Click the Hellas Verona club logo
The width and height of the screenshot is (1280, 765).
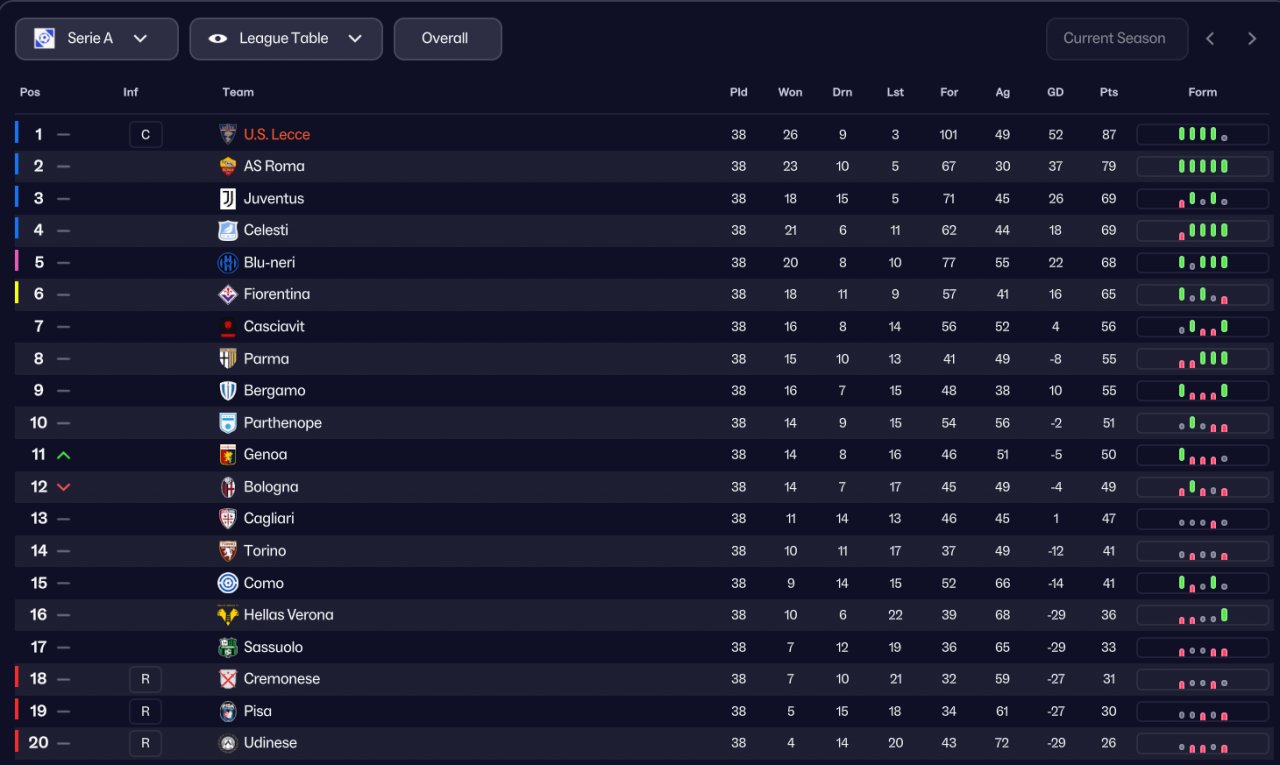click(228, 615)
